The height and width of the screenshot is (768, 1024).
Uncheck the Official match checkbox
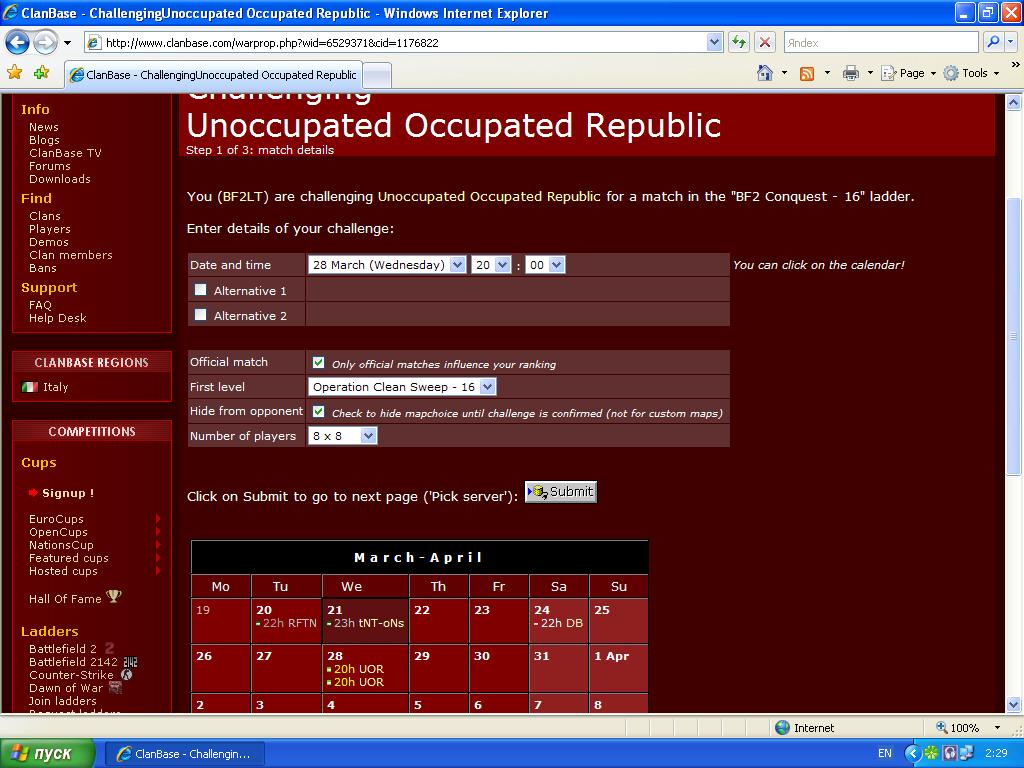click(x=318, y=362)
